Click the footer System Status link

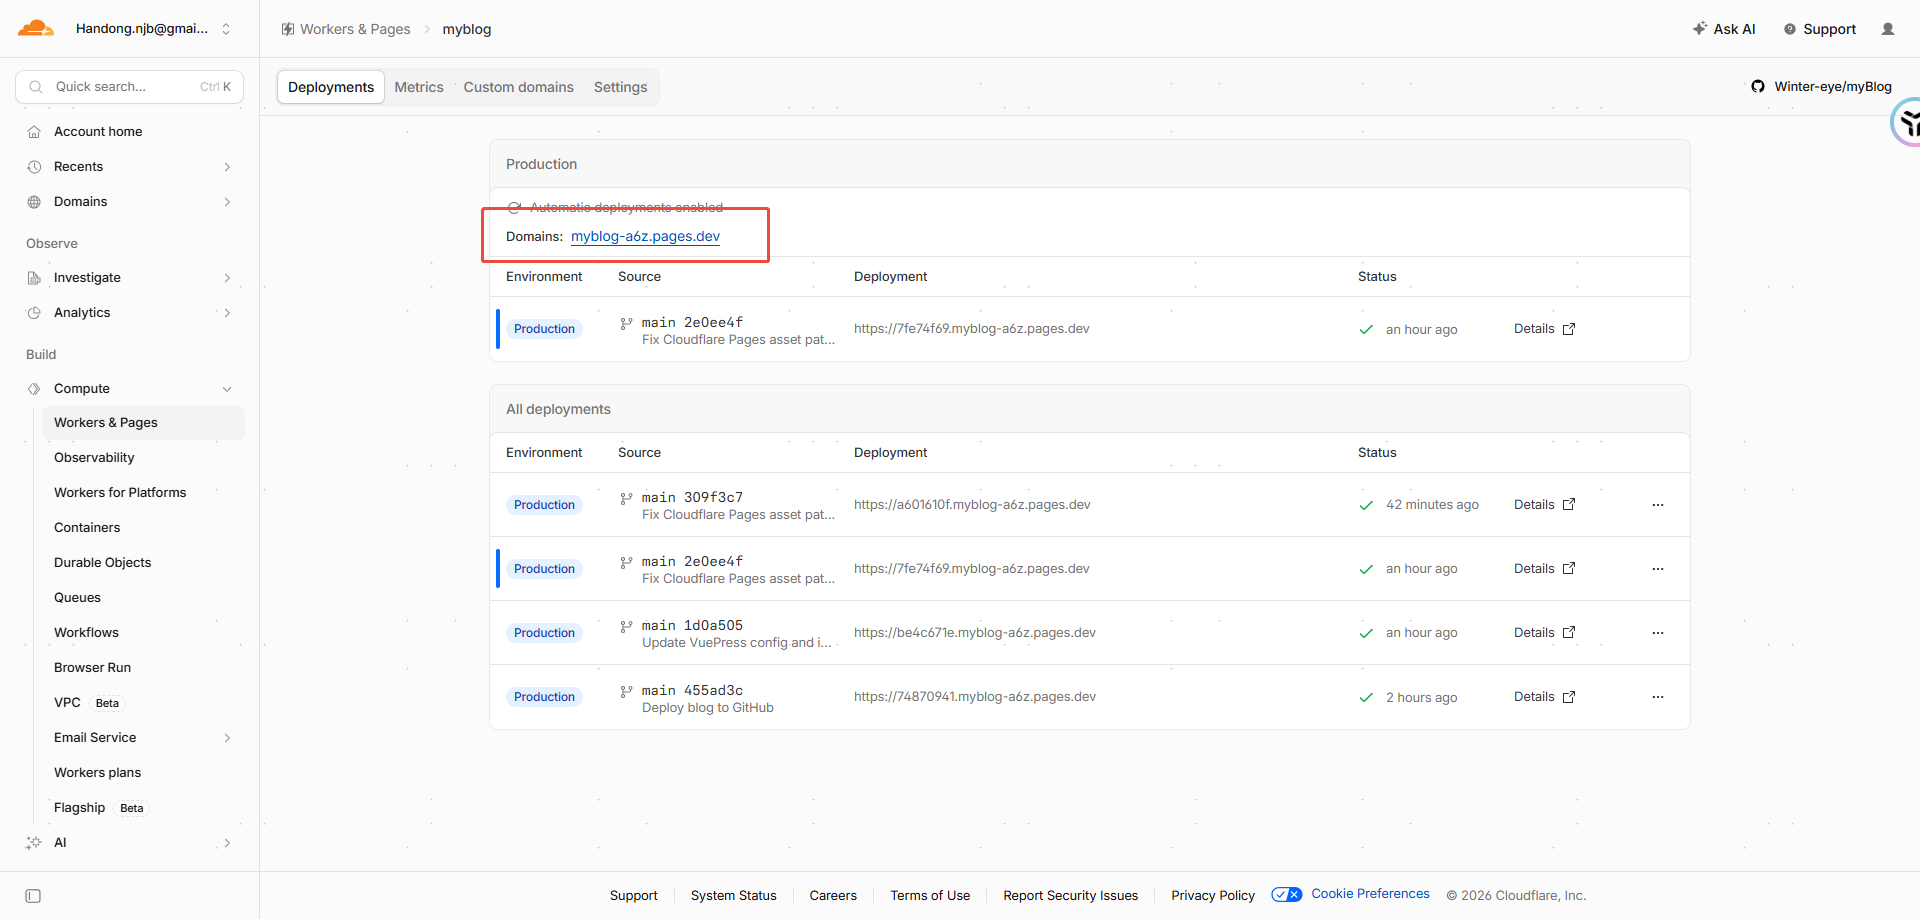pyautogui.click(x=734, y=896)
